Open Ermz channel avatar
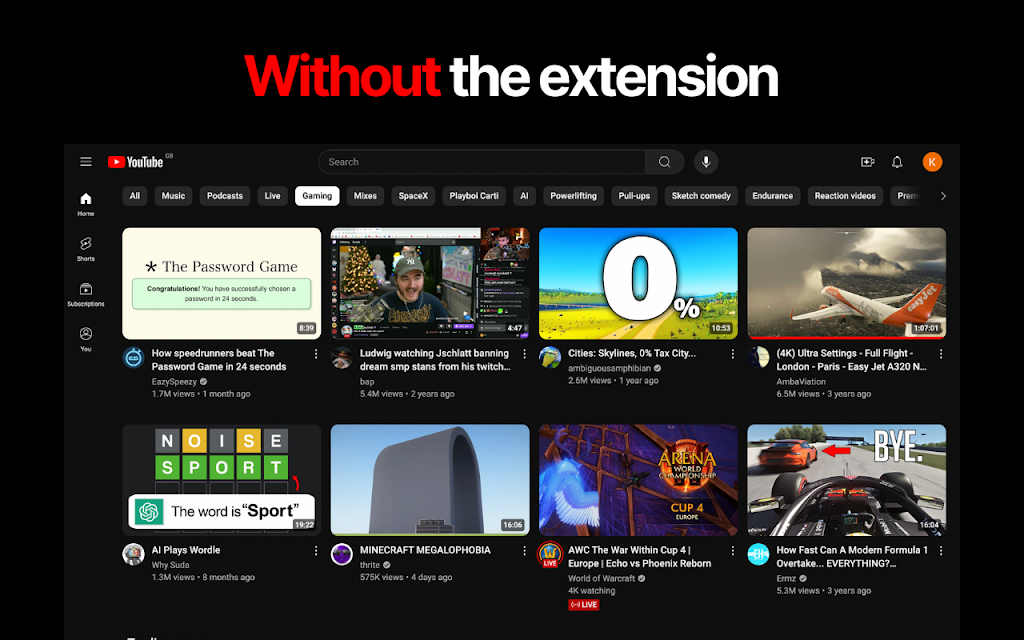Image resolution: width=1024 pixels, height=640 pixels. tap(758, 554)
